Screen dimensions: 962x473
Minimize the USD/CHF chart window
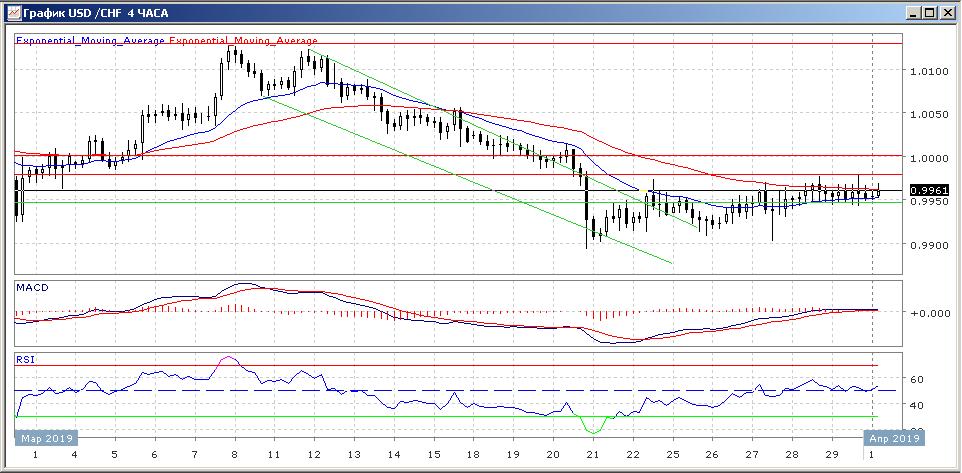[x=915, y=12]
